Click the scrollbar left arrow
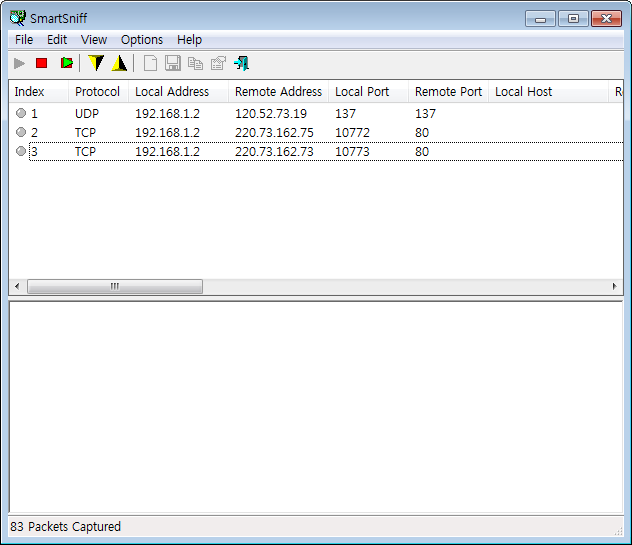The width and height of the screenshot is (632, 545). tap(17, 287)
